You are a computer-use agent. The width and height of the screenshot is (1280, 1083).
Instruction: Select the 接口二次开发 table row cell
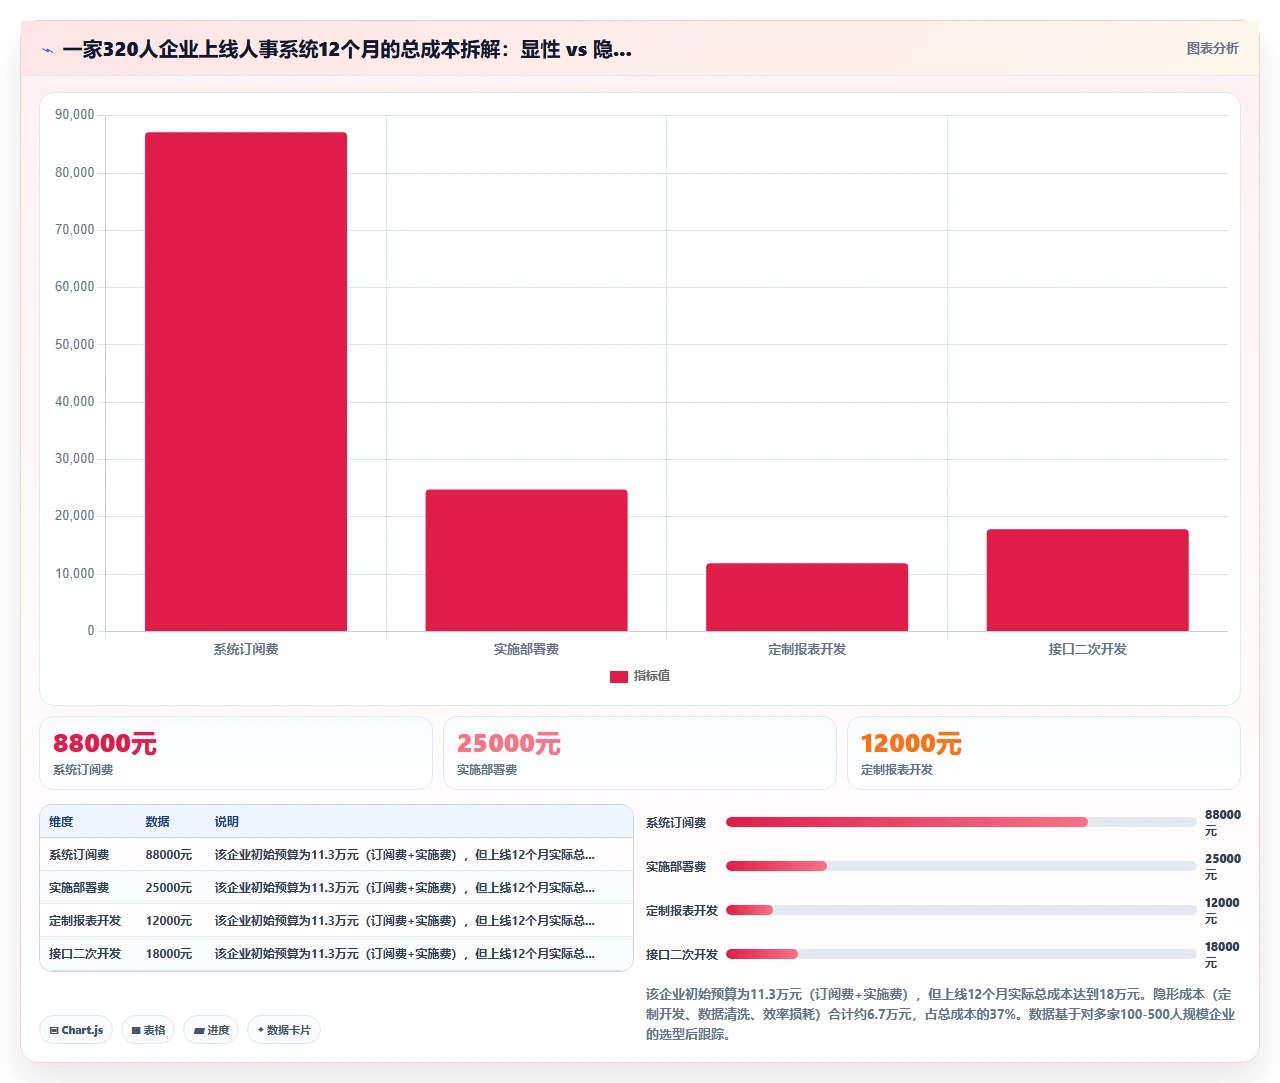pos(85,954)
